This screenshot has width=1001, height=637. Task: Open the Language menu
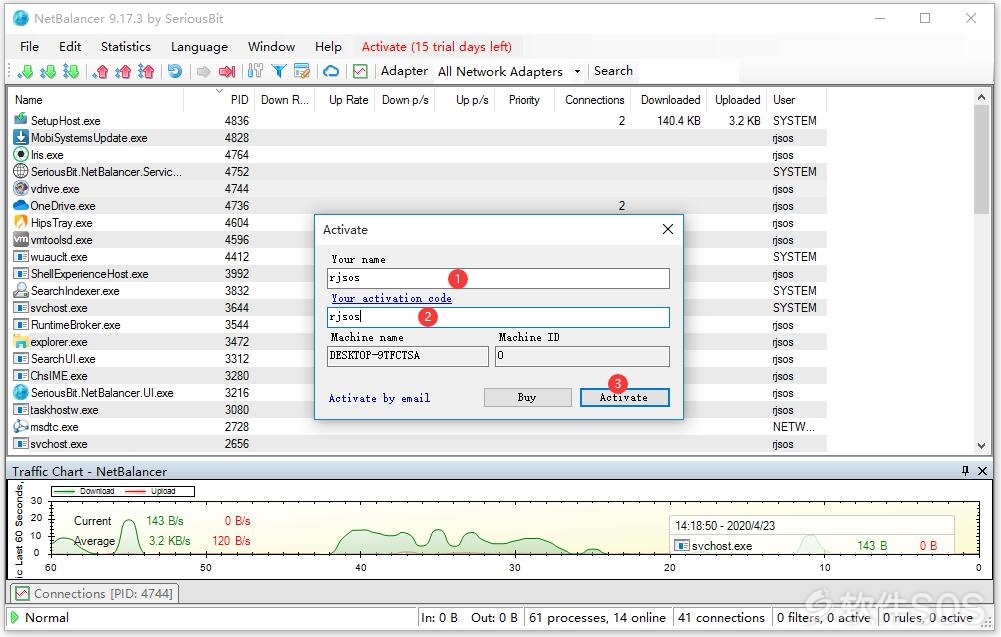tap(199, 47)
